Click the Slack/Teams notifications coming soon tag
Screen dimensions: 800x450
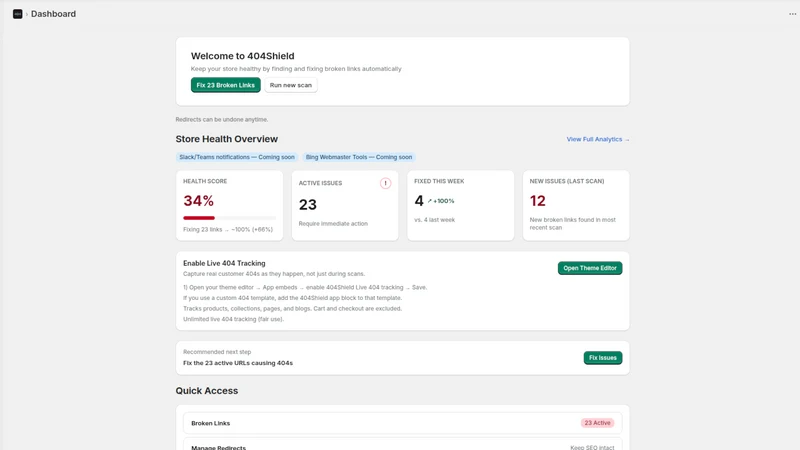[237, 157]
